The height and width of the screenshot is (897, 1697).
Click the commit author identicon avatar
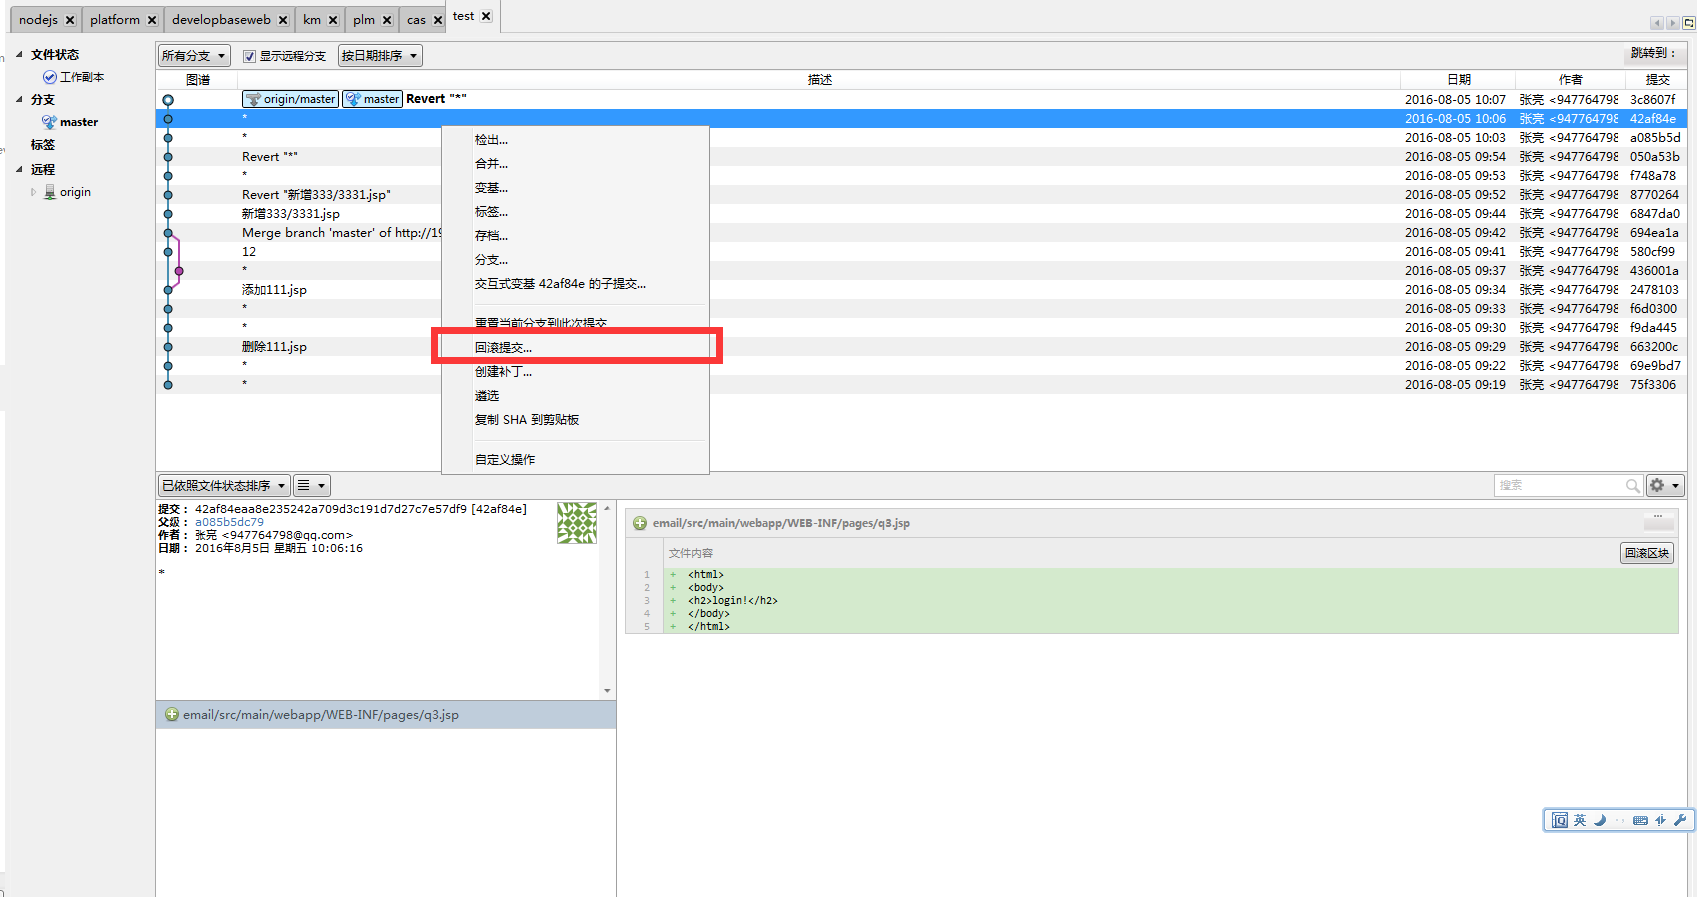[x=576, y=523]
